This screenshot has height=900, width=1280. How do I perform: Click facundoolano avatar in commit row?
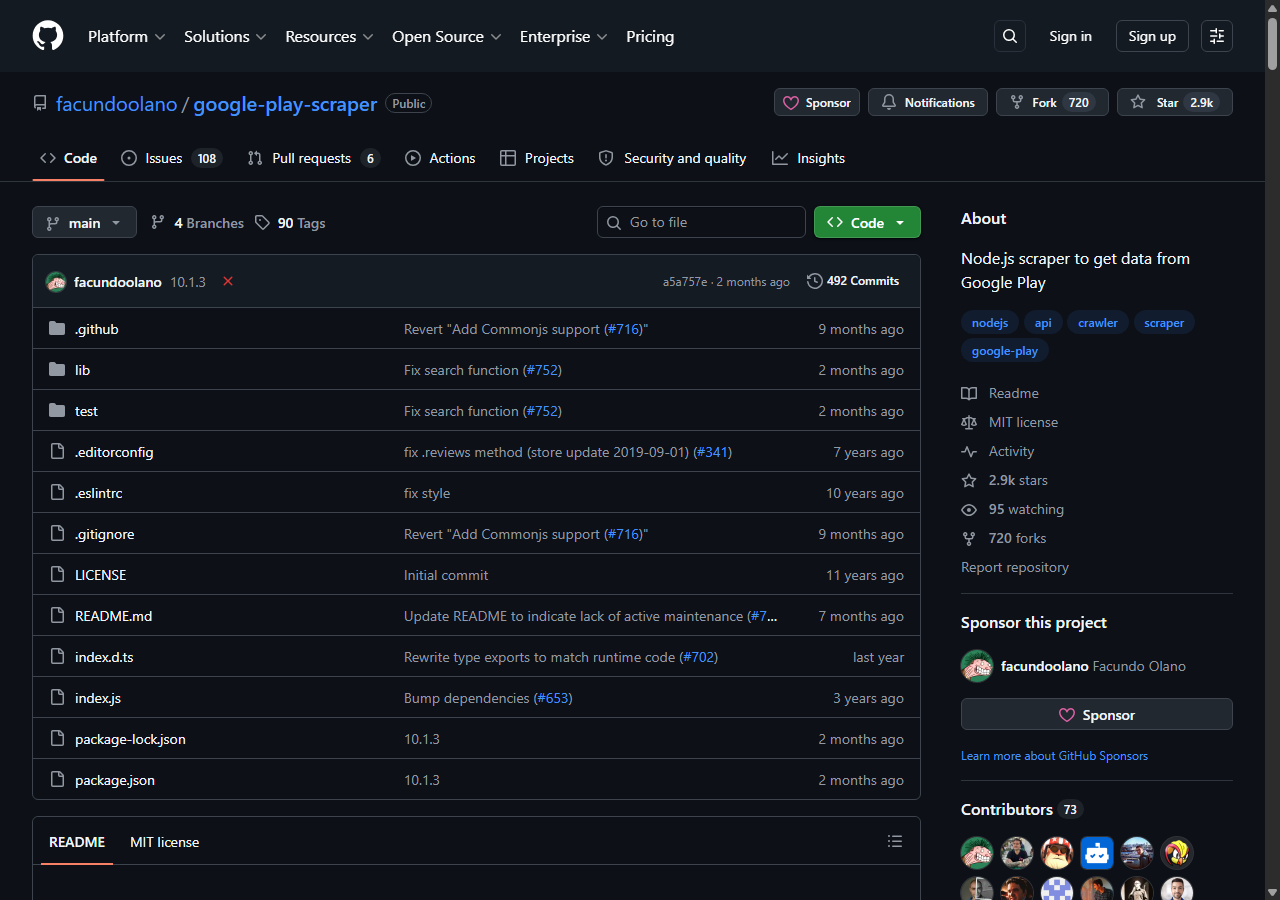pos(56,282)
